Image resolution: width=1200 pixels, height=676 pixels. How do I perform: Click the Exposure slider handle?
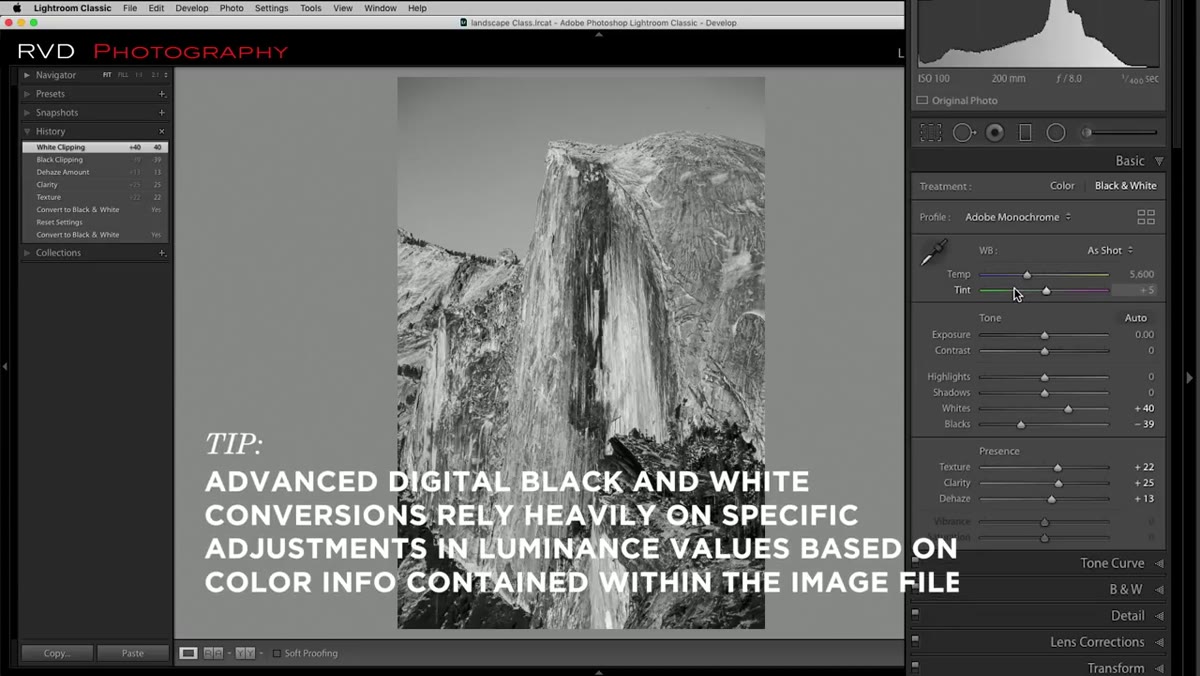point(1044,335)
